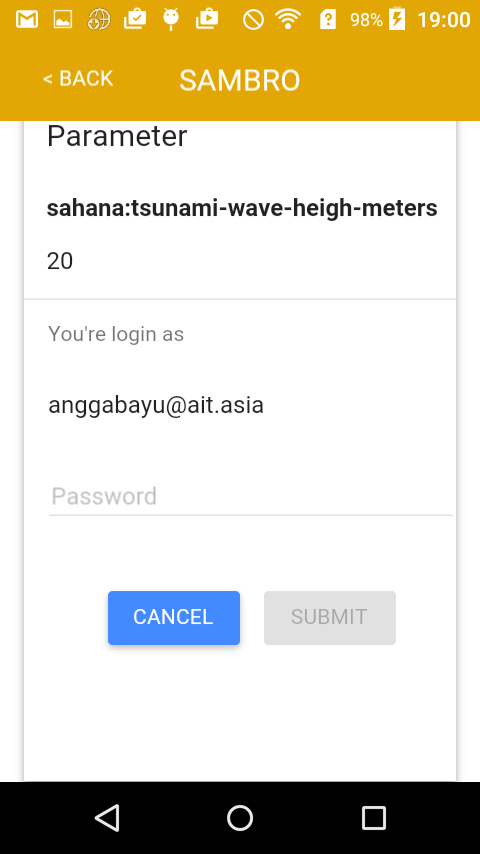This screenshot has height=854, width=480.
Task: Click the greyed SUBMIT button
Action: pos(330,618)
